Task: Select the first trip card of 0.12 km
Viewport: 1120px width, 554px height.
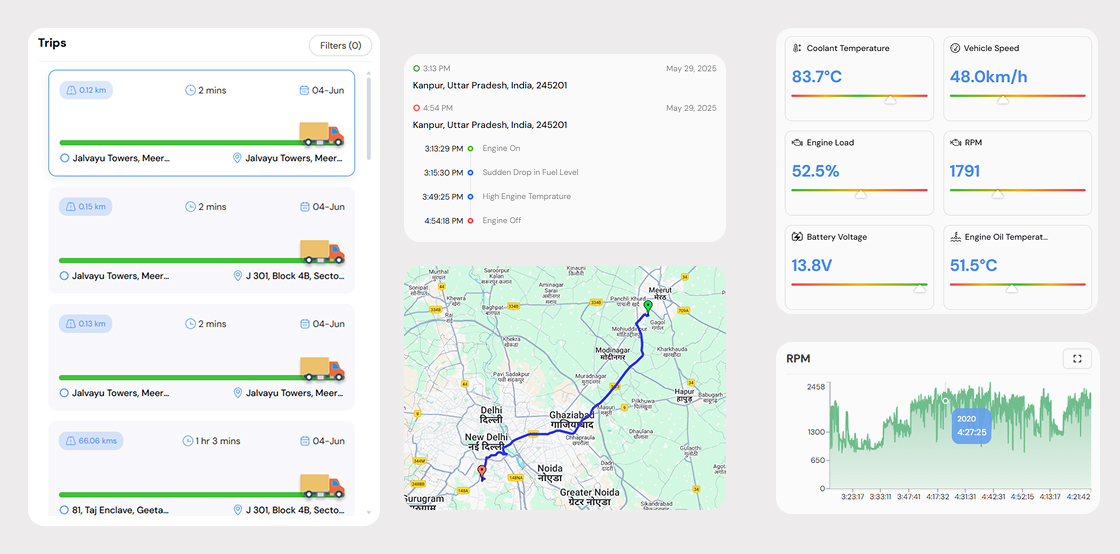Action: click(x=201, y=123)
